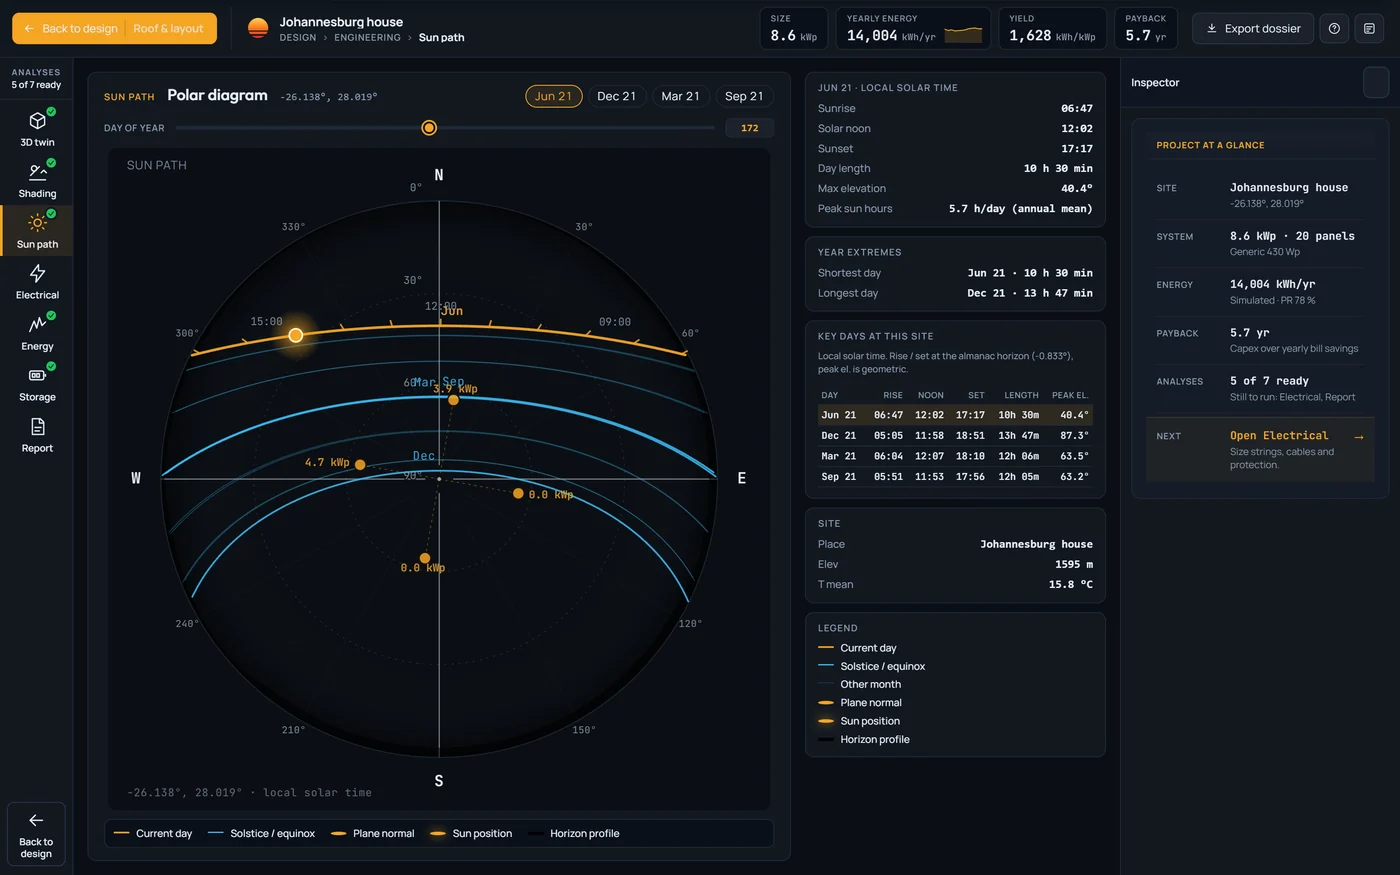Click the Johannesburg house sun logo
Image resolution: width=1400 pixels, height=875 pixels.
[x=258, y=29]
